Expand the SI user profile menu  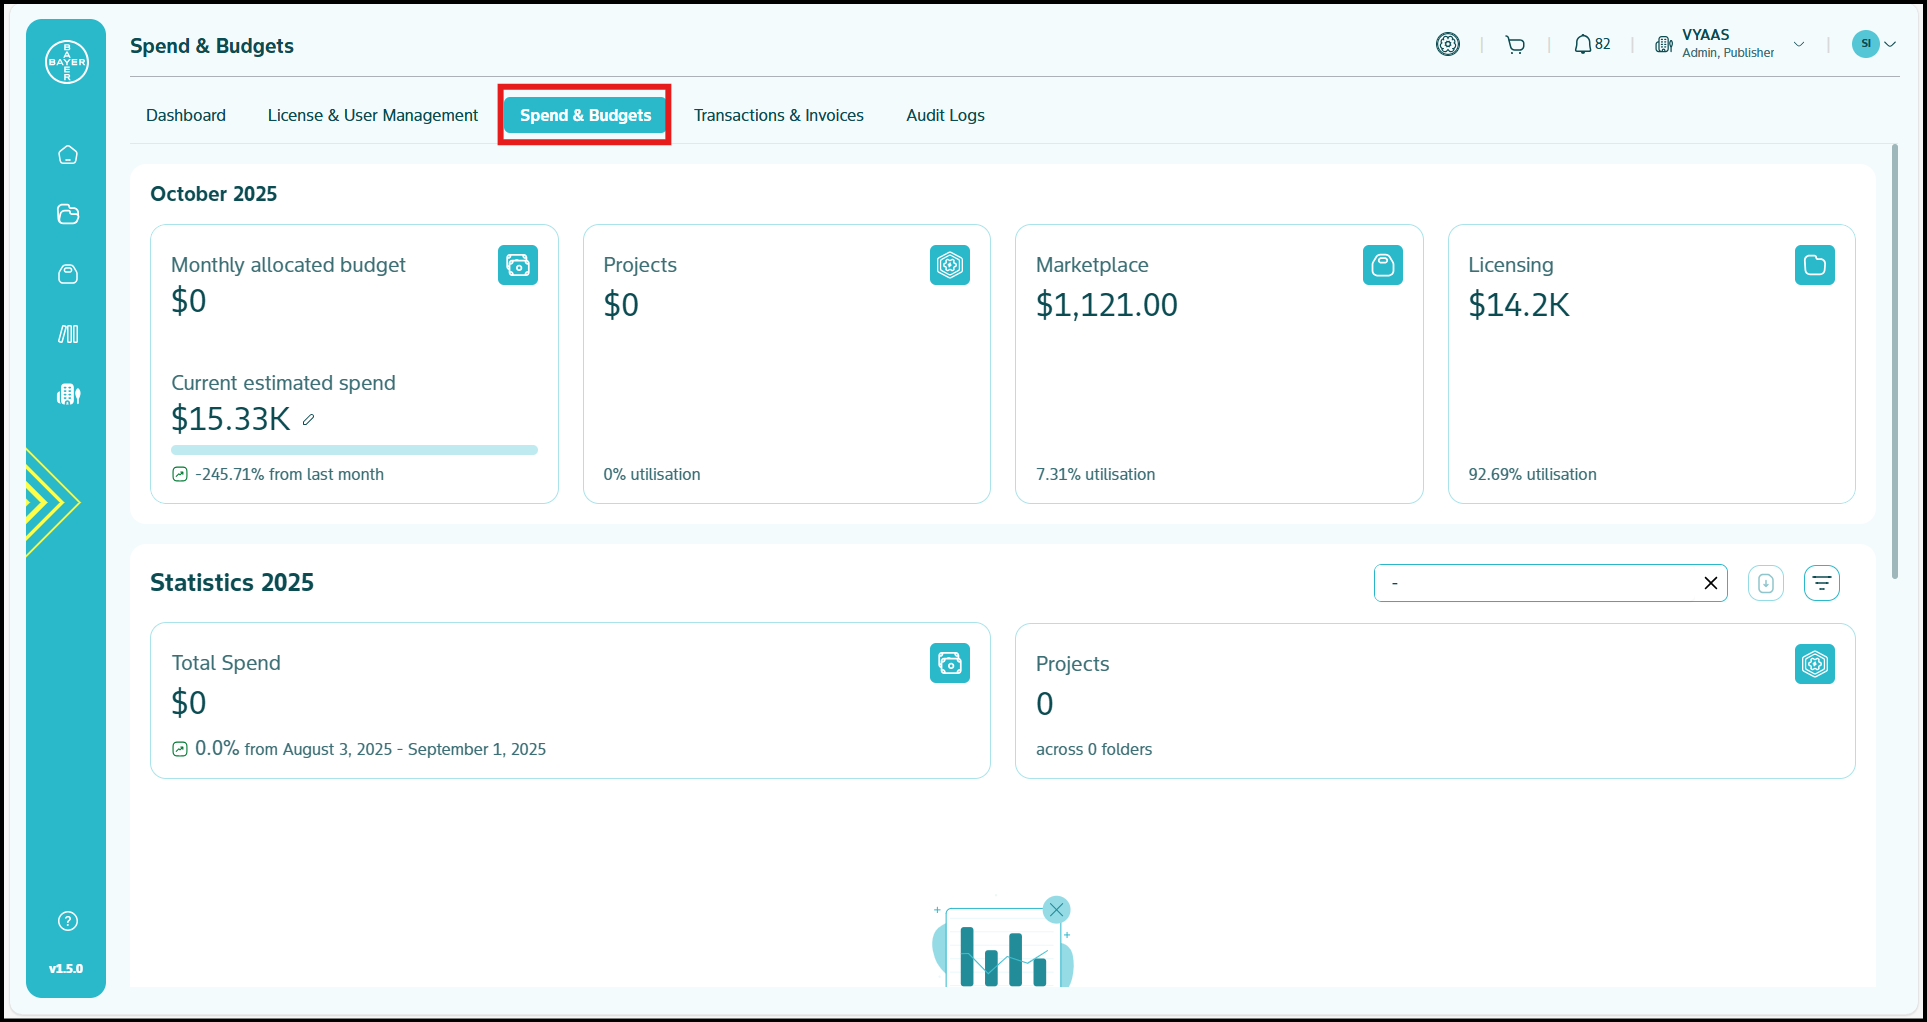pos(1874,44)
